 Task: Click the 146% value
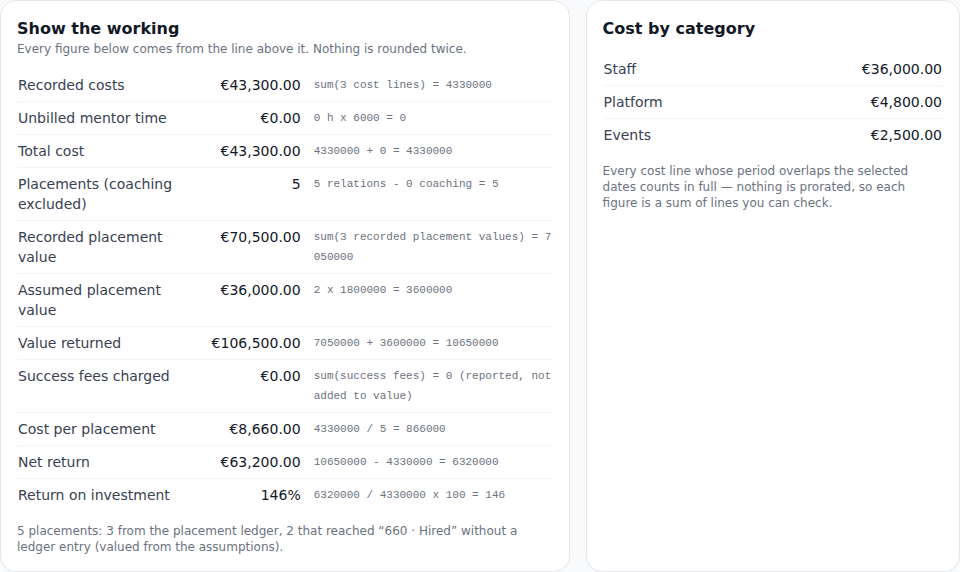tap(280, 495)
